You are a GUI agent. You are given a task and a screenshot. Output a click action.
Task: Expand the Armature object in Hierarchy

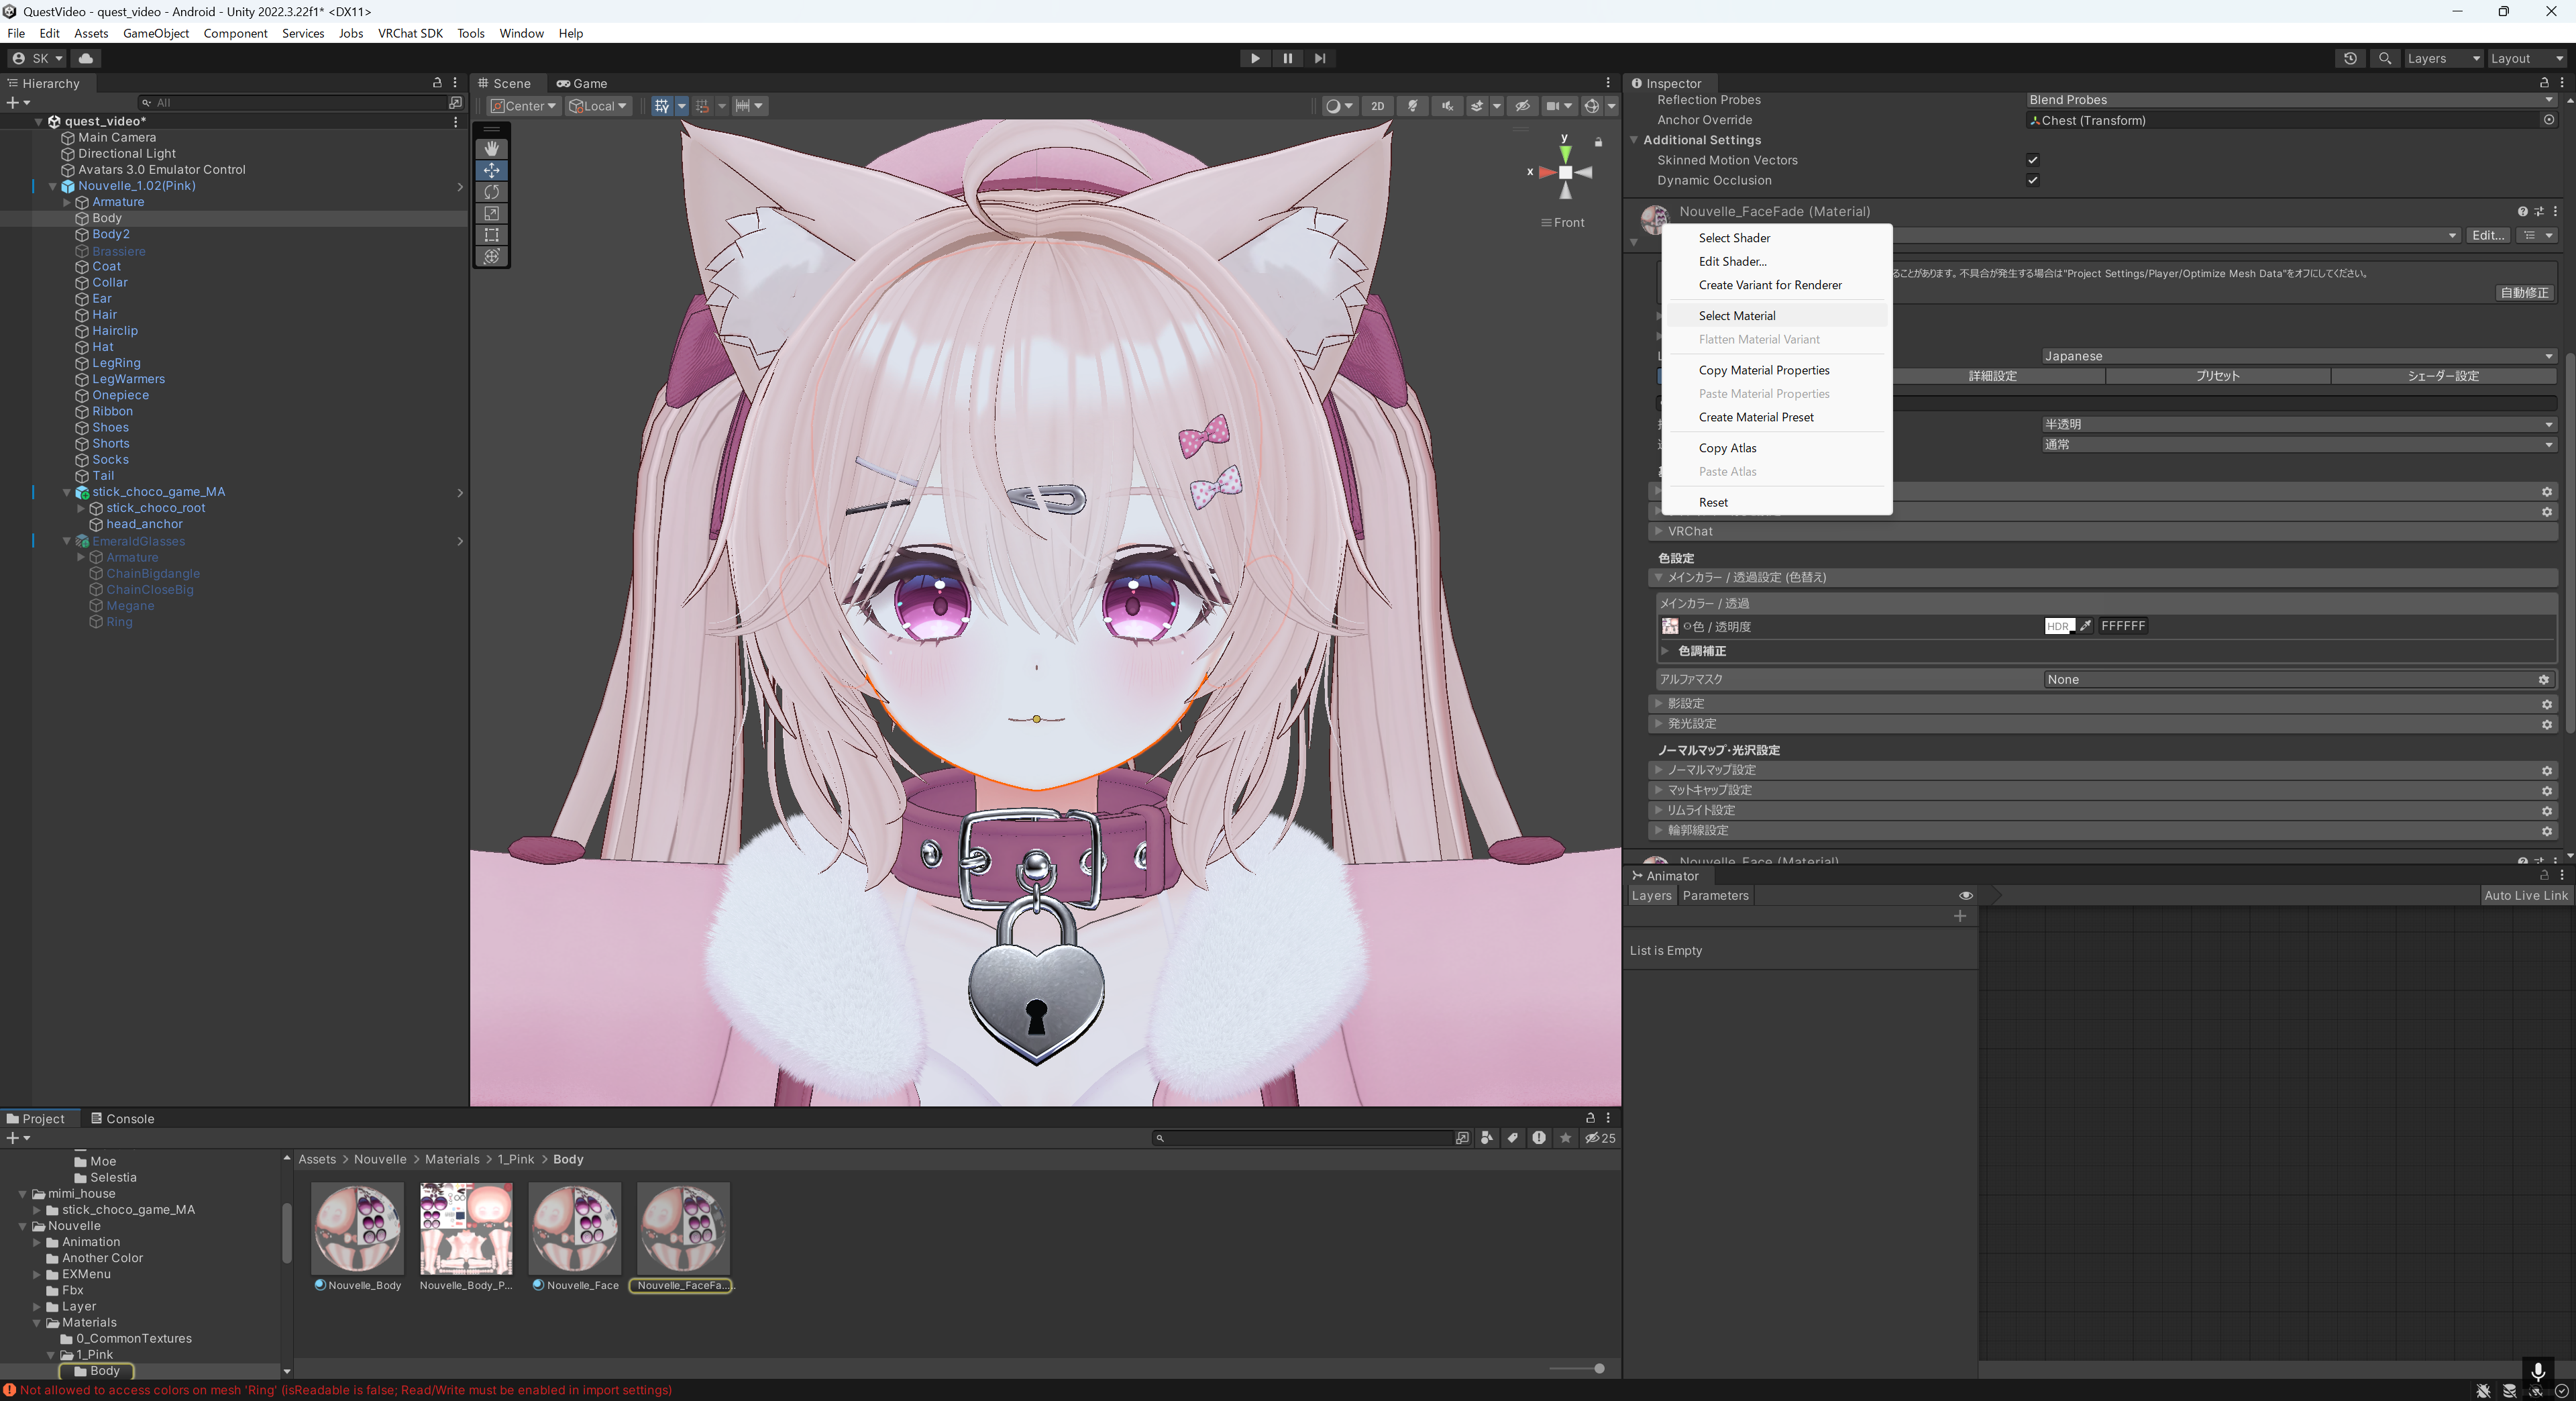67,202
